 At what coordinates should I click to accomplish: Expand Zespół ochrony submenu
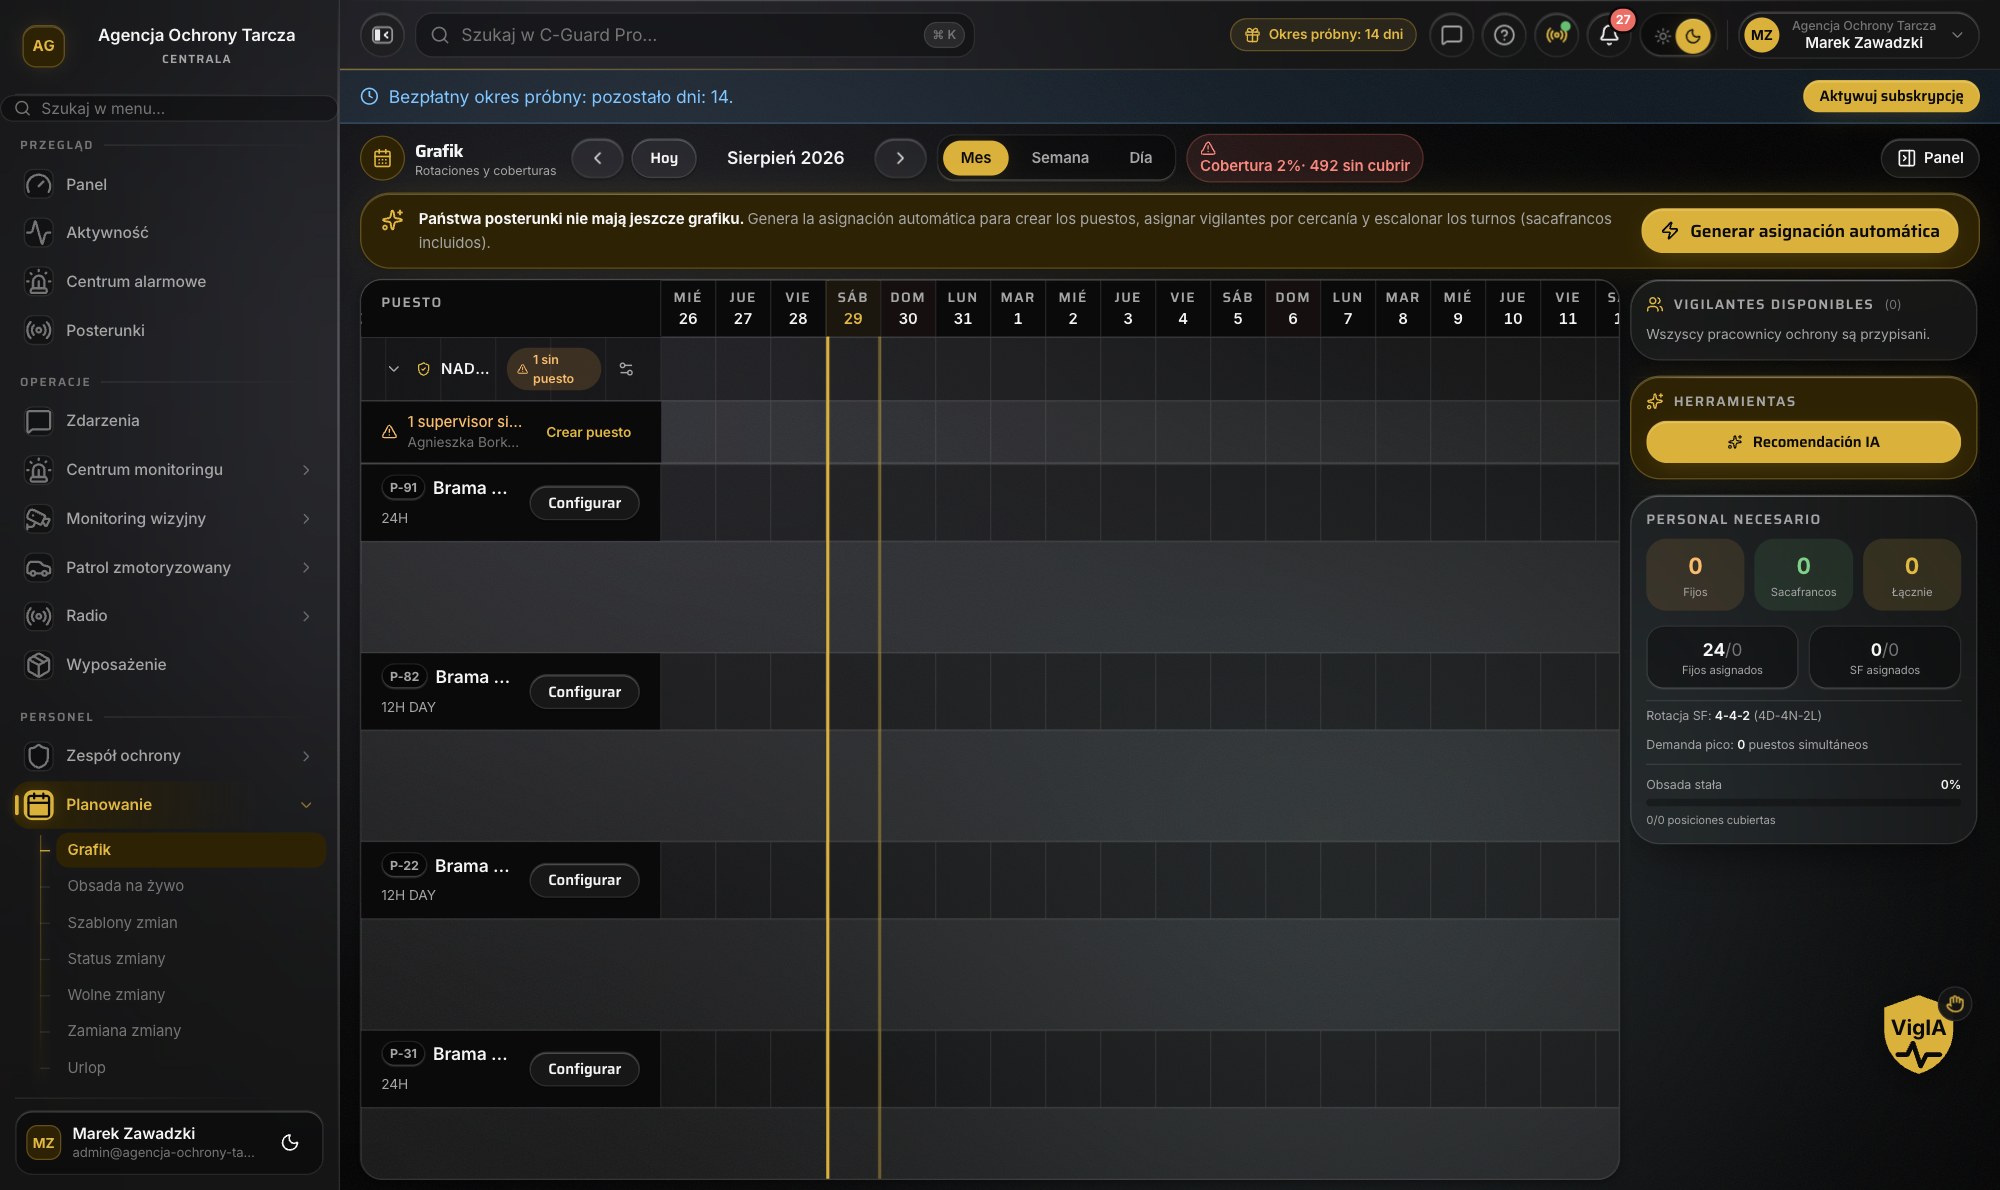point(306,756)
